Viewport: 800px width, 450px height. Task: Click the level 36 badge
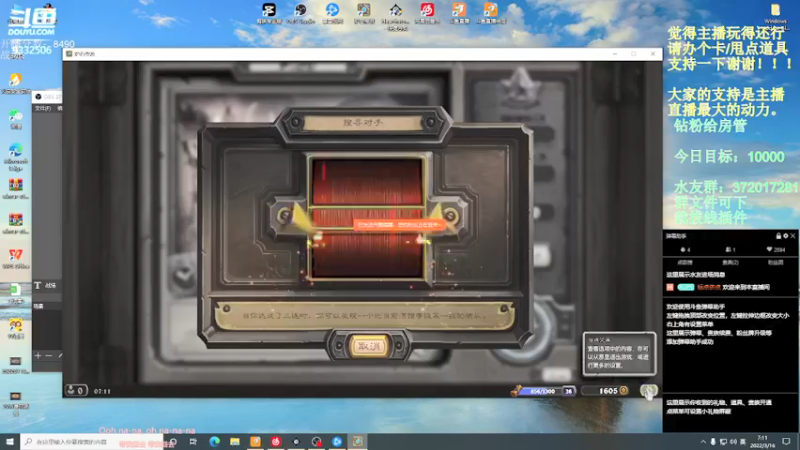click(568, 391)
